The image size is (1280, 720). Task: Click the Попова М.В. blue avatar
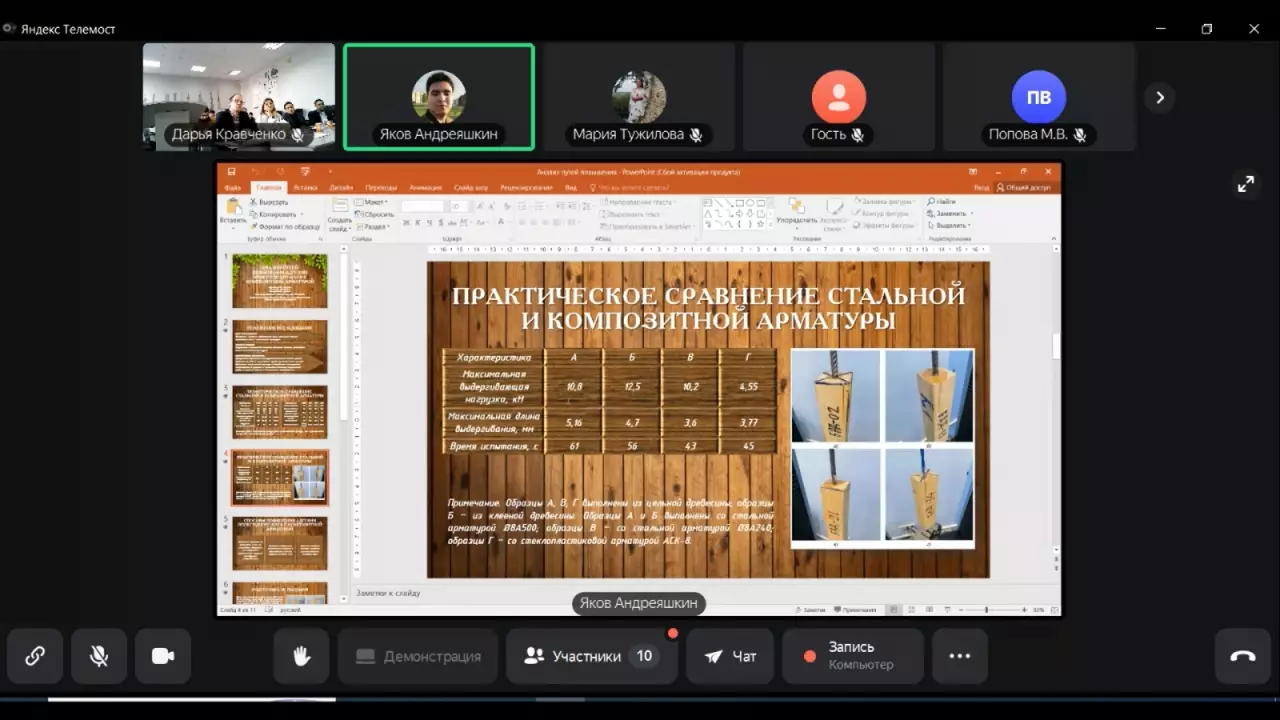pos(1039,96)
